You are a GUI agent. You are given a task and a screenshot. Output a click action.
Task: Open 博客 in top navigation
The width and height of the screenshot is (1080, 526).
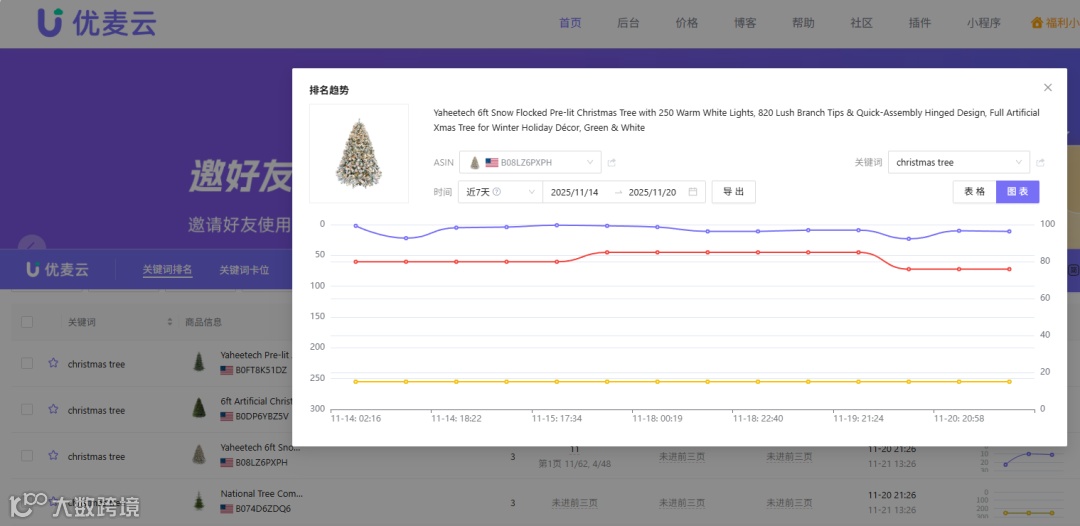745,23
